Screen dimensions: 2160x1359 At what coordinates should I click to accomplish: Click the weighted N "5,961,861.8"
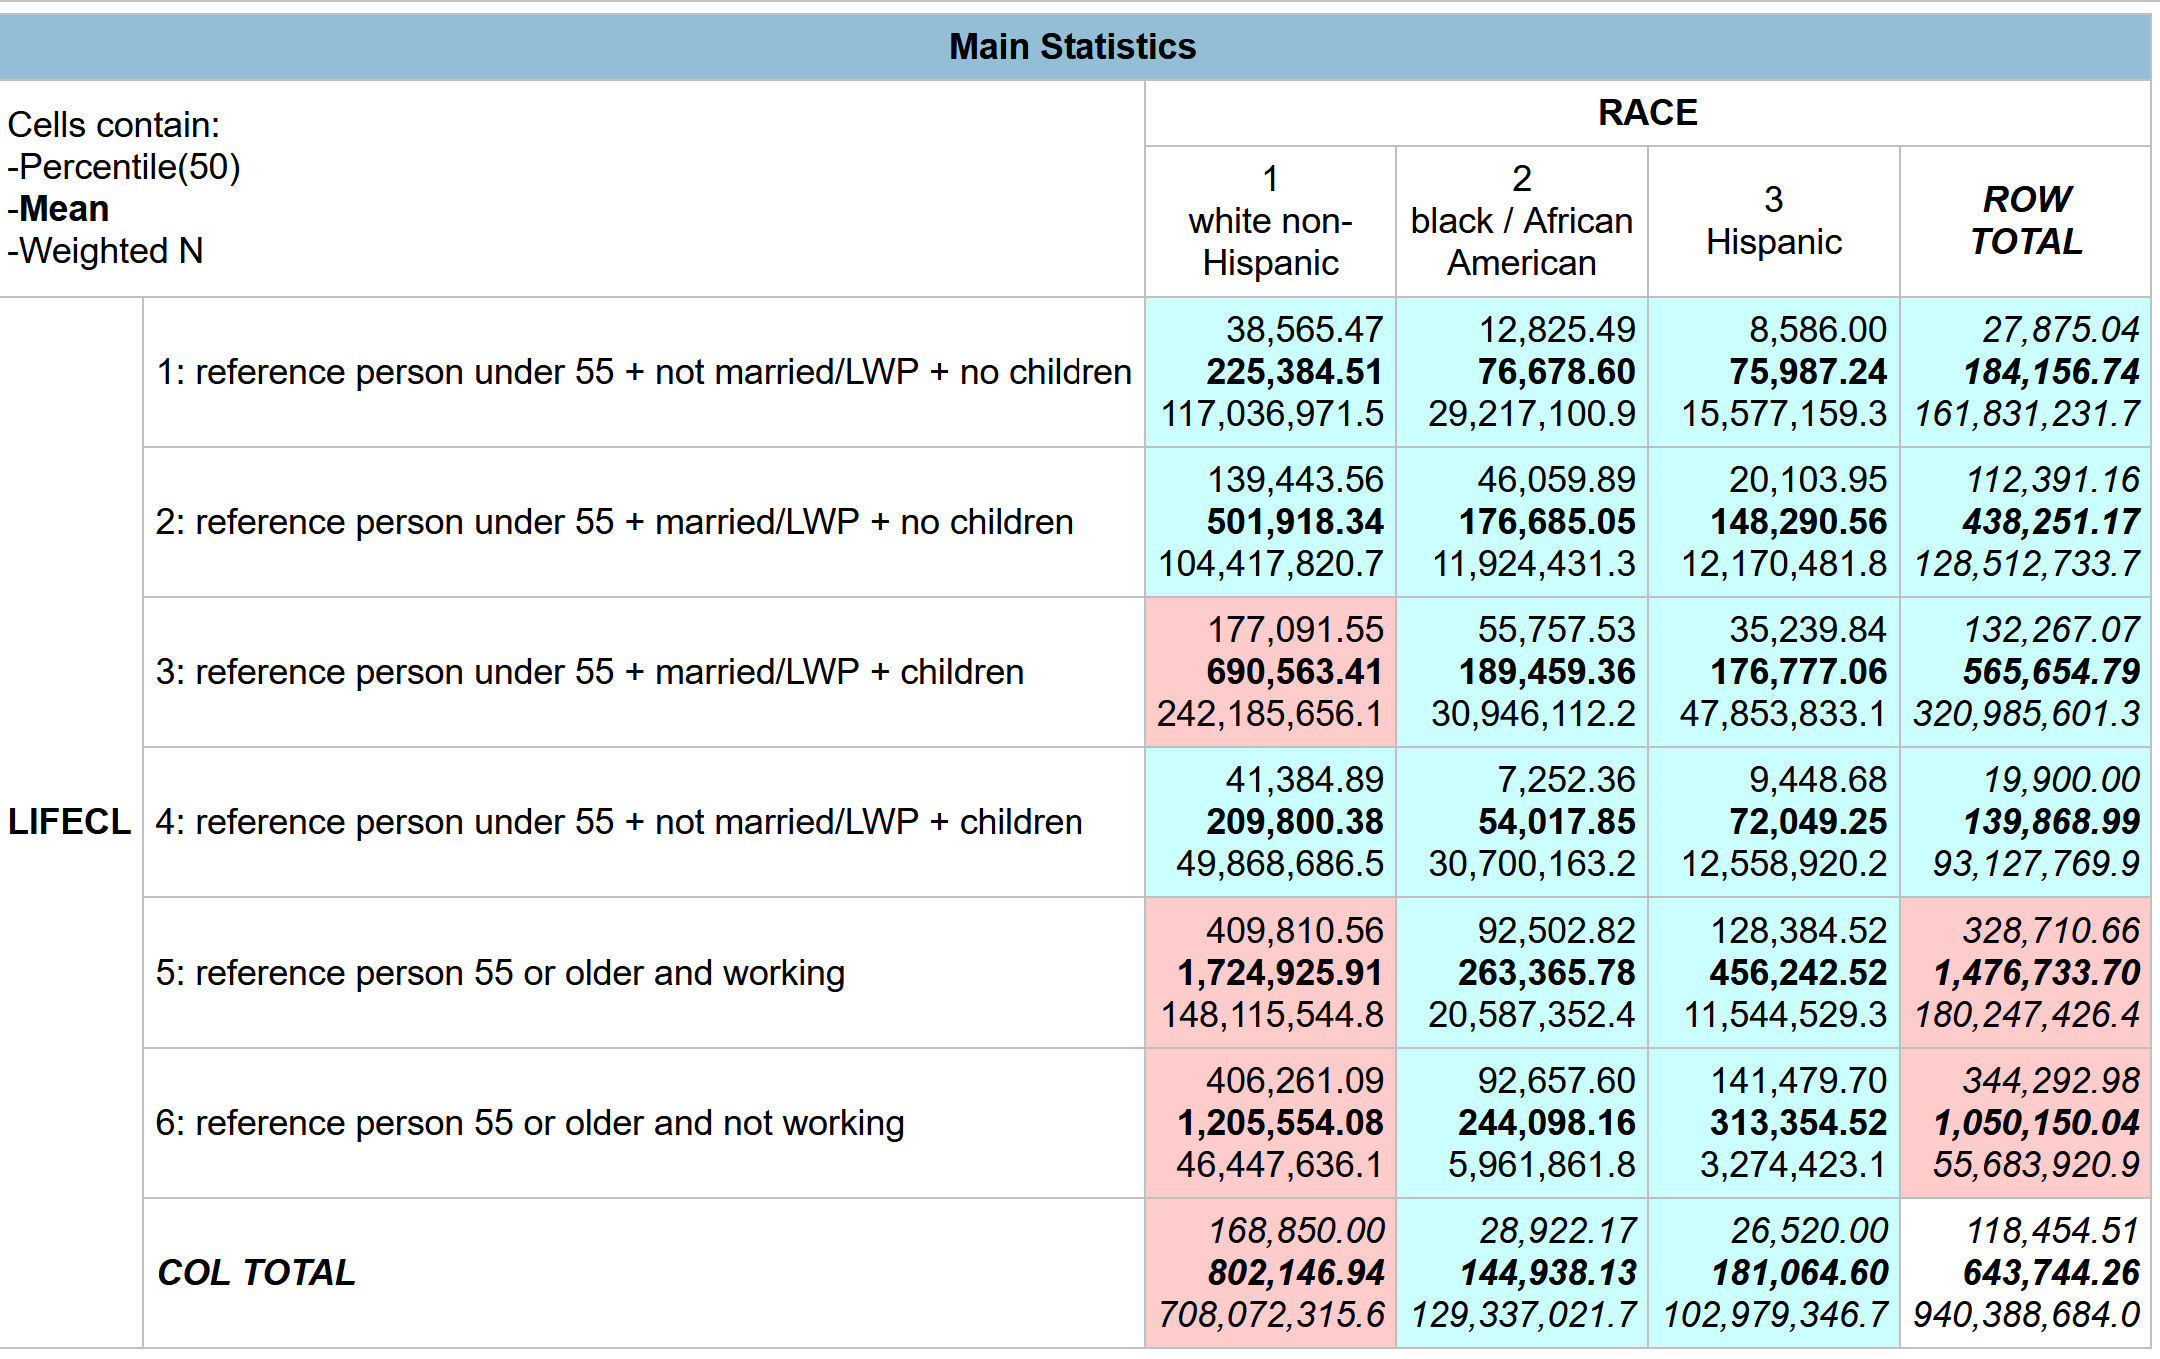tap(1541, 1165)
